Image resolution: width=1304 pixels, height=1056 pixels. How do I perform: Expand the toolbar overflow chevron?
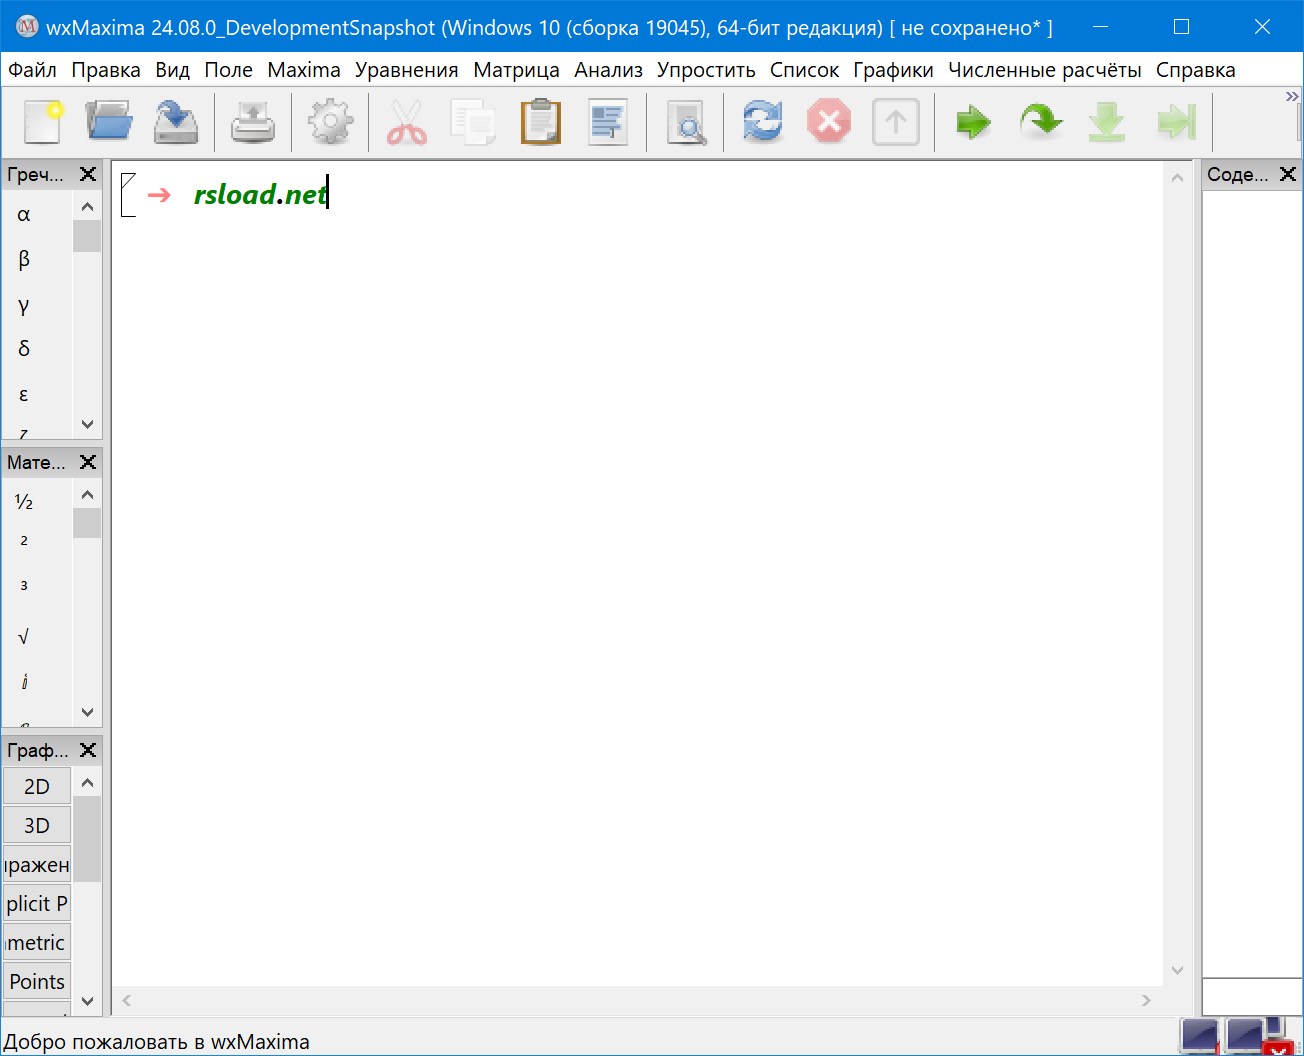tap(1292, 96)
